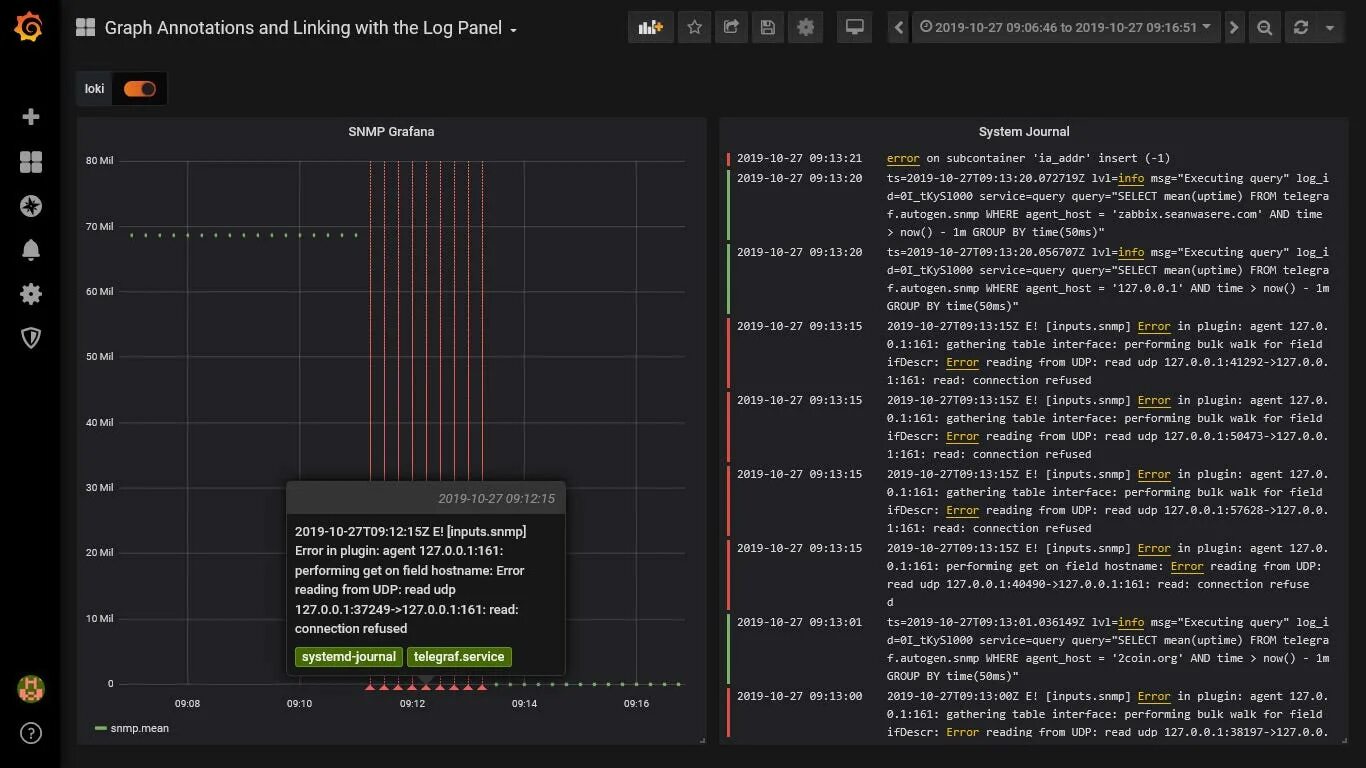Select the log row with UDP port 50473
Screen dimensions: 1366x768
(1029, 427)
